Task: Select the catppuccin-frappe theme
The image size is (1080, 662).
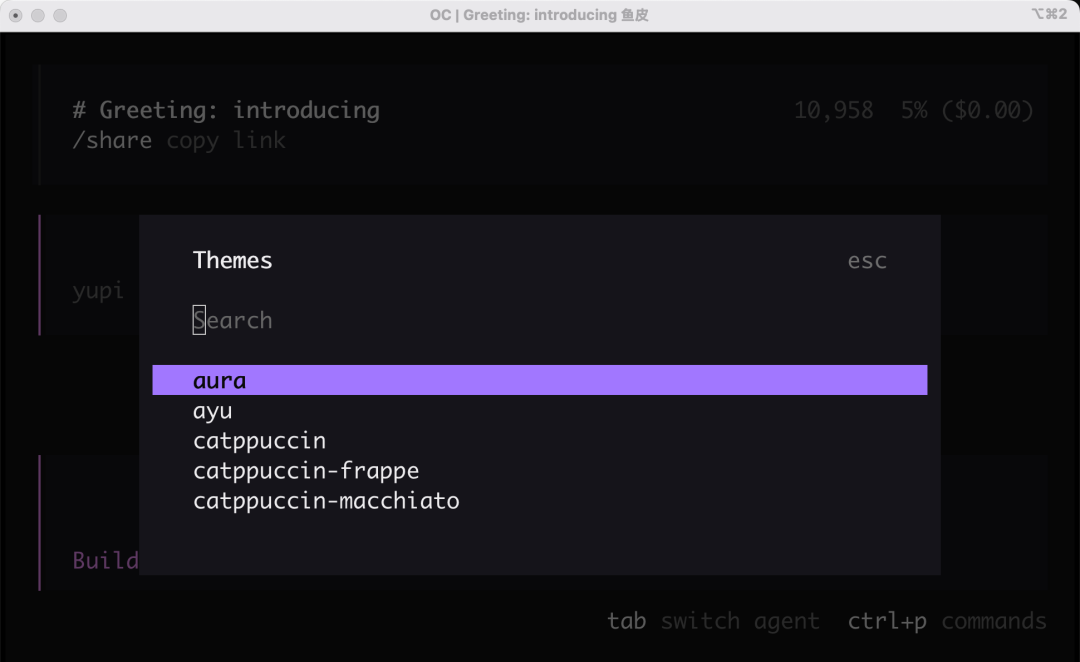Action: [305, 470]
